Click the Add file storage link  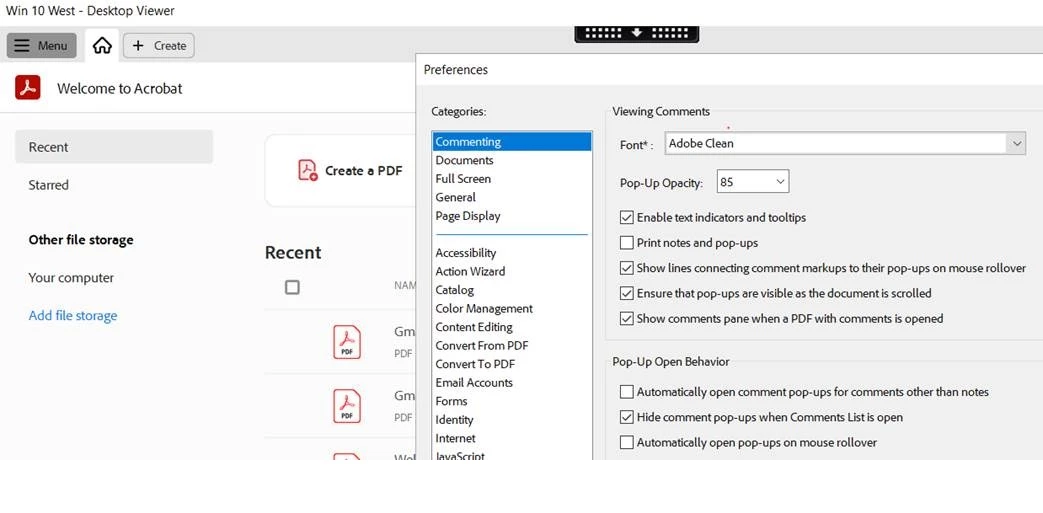pyautogui.click(x=73, y=315)
